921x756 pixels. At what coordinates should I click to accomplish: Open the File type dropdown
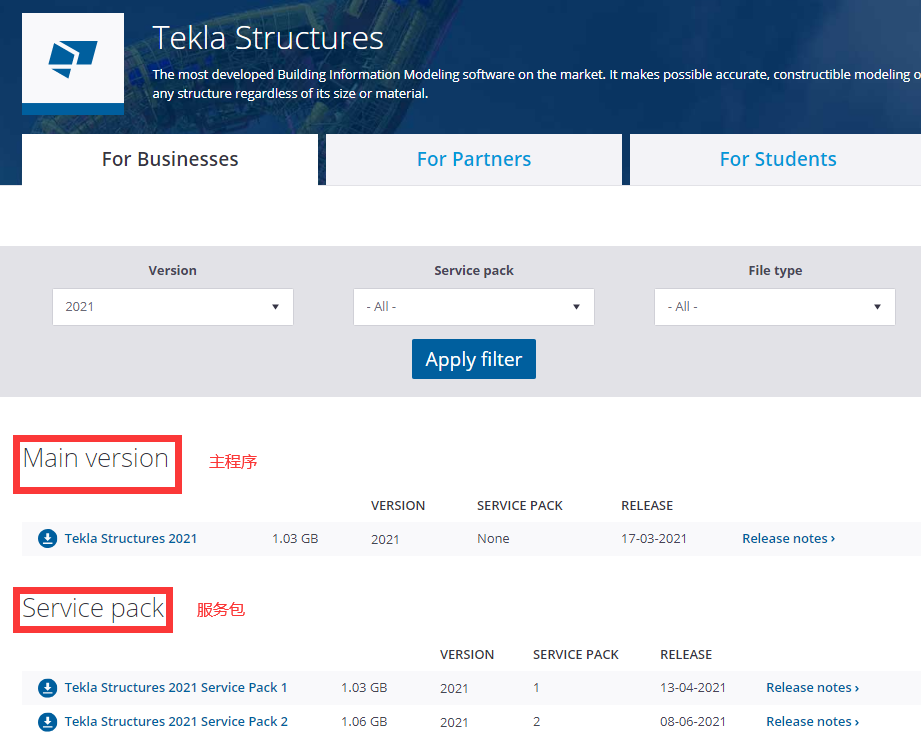pos(774,306)
